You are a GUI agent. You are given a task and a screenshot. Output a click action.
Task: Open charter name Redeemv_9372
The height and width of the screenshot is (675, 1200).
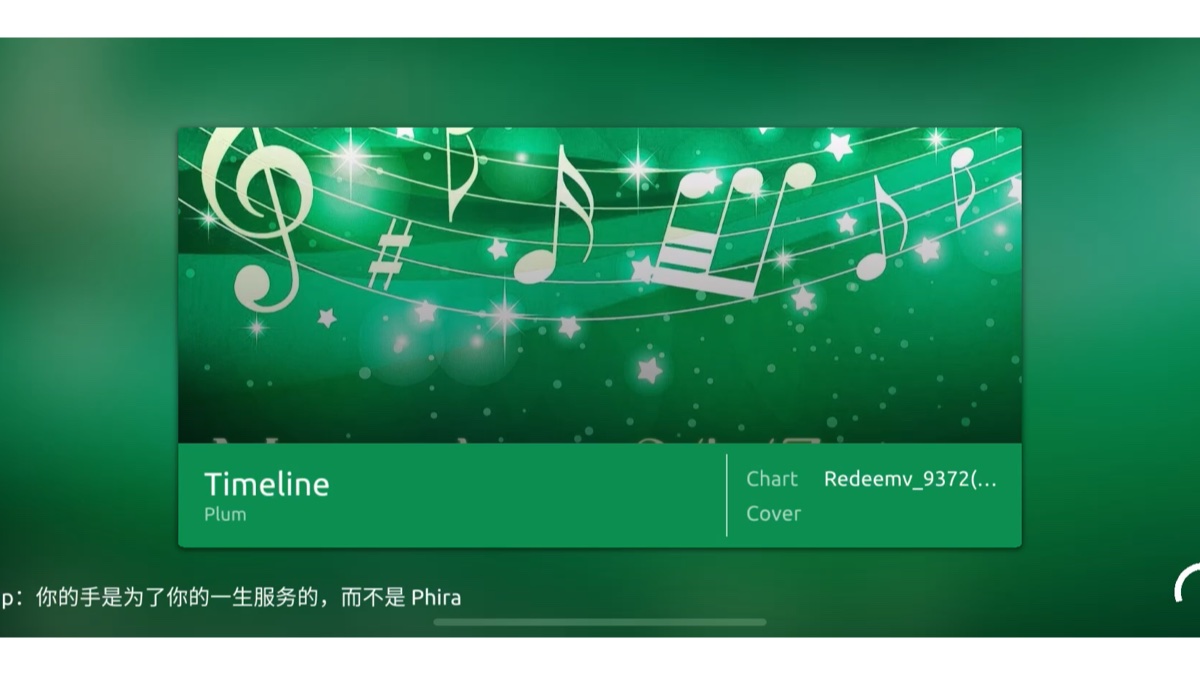click(x=910, y=479)
